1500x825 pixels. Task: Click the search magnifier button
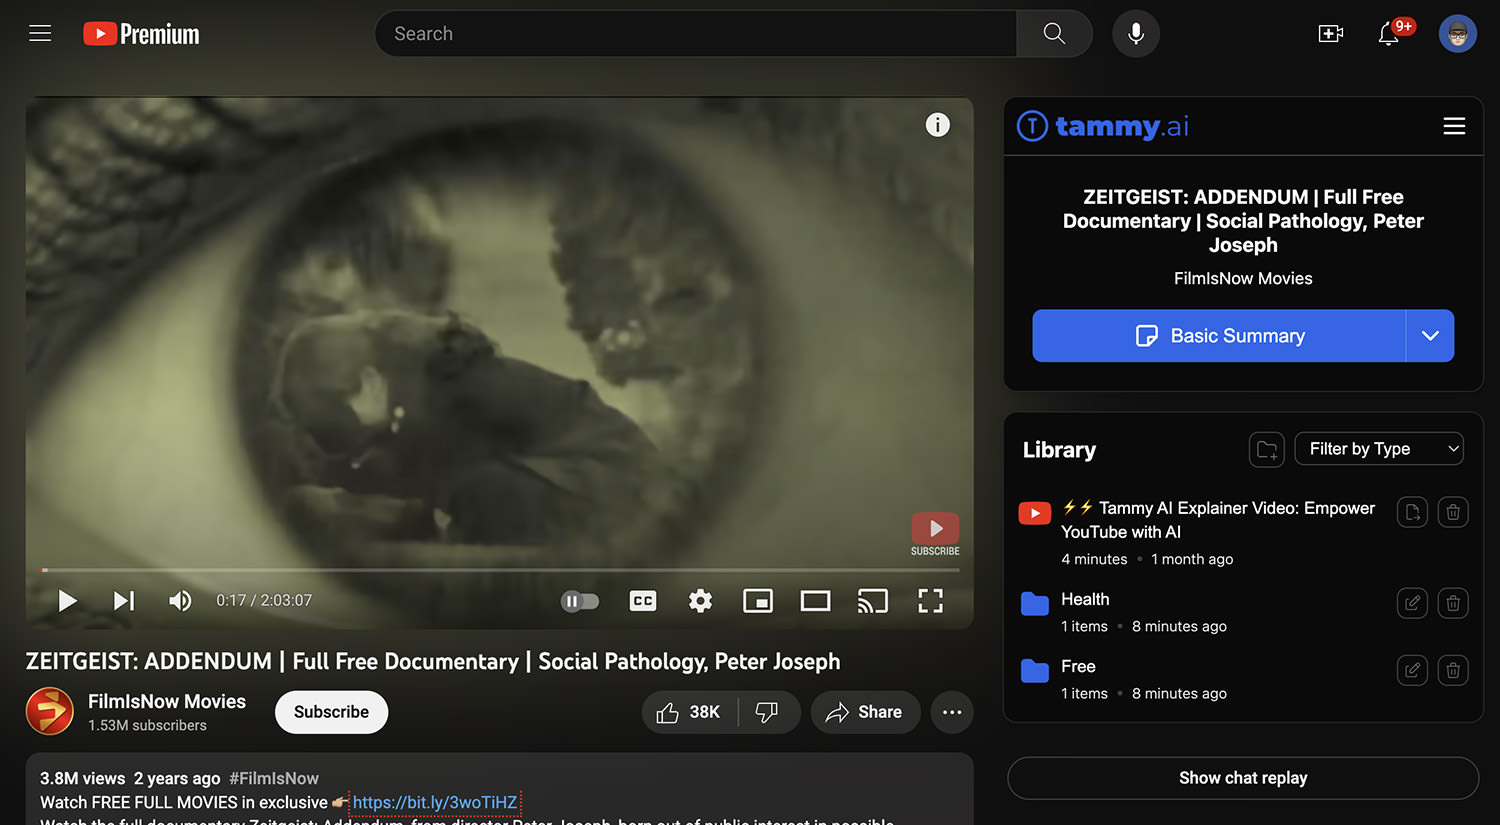coord(1054,33)
